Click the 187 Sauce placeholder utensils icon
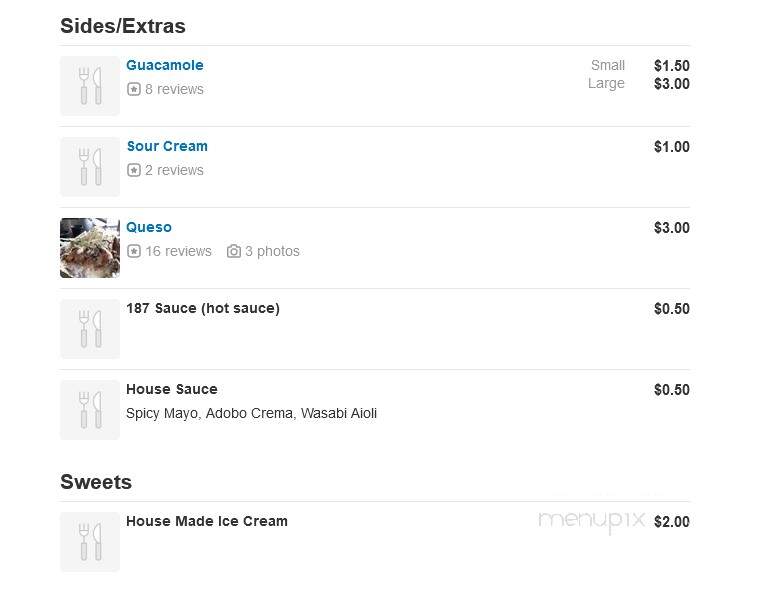The image size is (771, 602). 90,329
